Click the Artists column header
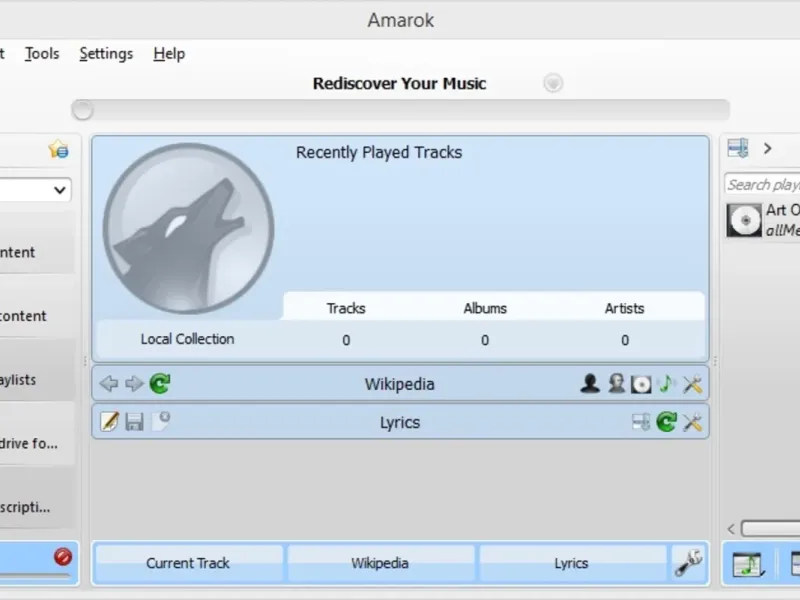This screenshot has height=600, width=800. [x=624, y=308]
